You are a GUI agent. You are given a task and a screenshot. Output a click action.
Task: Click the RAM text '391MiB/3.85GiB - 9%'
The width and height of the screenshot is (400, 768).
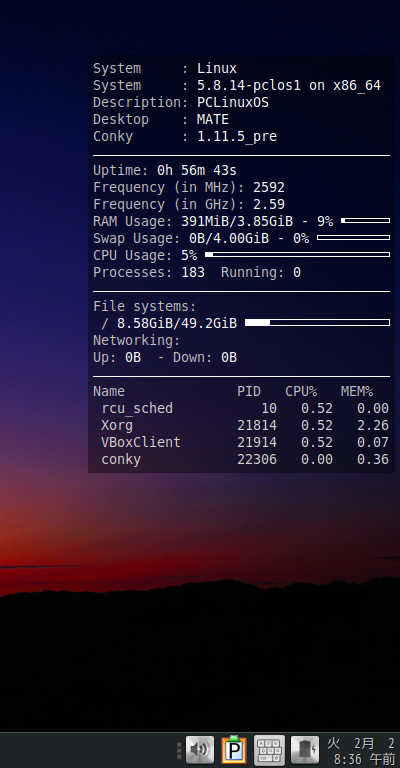coord(257,221)
